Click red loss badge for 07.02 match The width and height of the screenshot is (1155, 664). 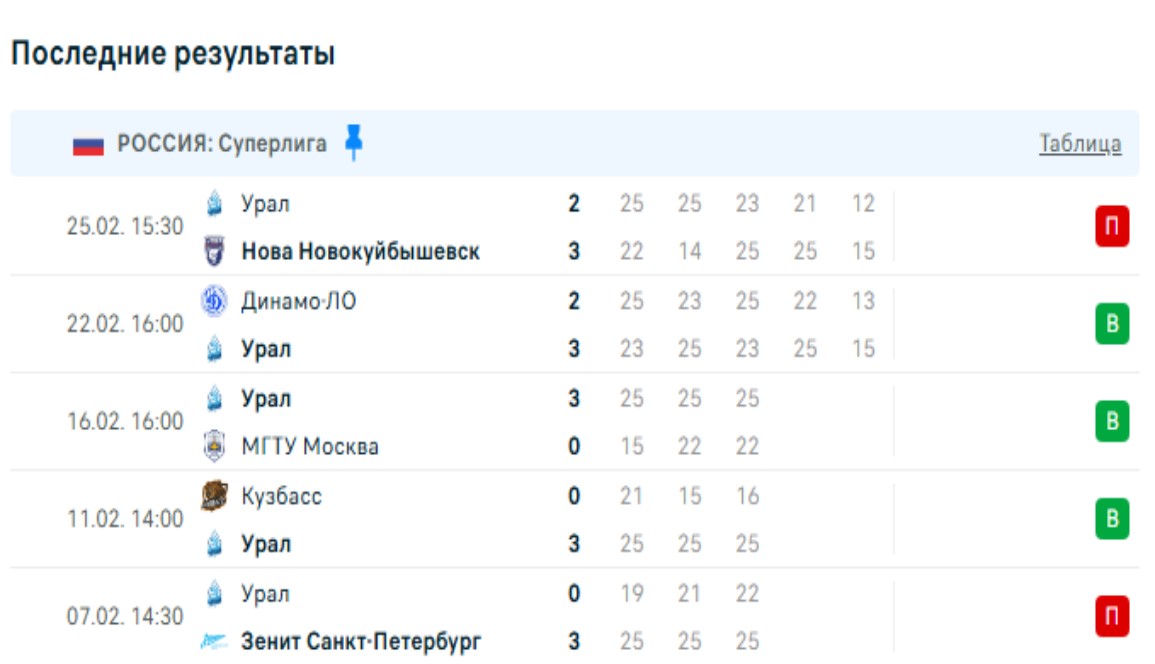pos(1112,617)
